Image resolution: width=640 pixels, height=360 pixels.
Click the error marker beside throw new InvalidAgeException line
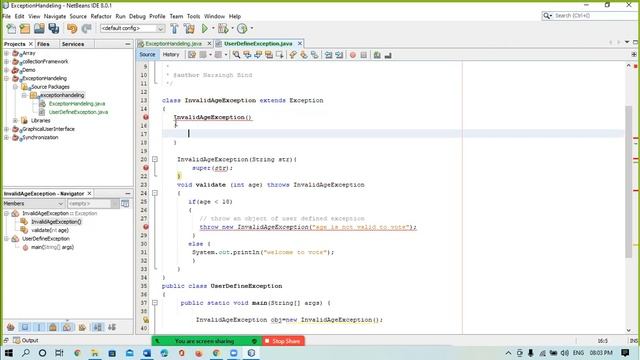point(146,227)
